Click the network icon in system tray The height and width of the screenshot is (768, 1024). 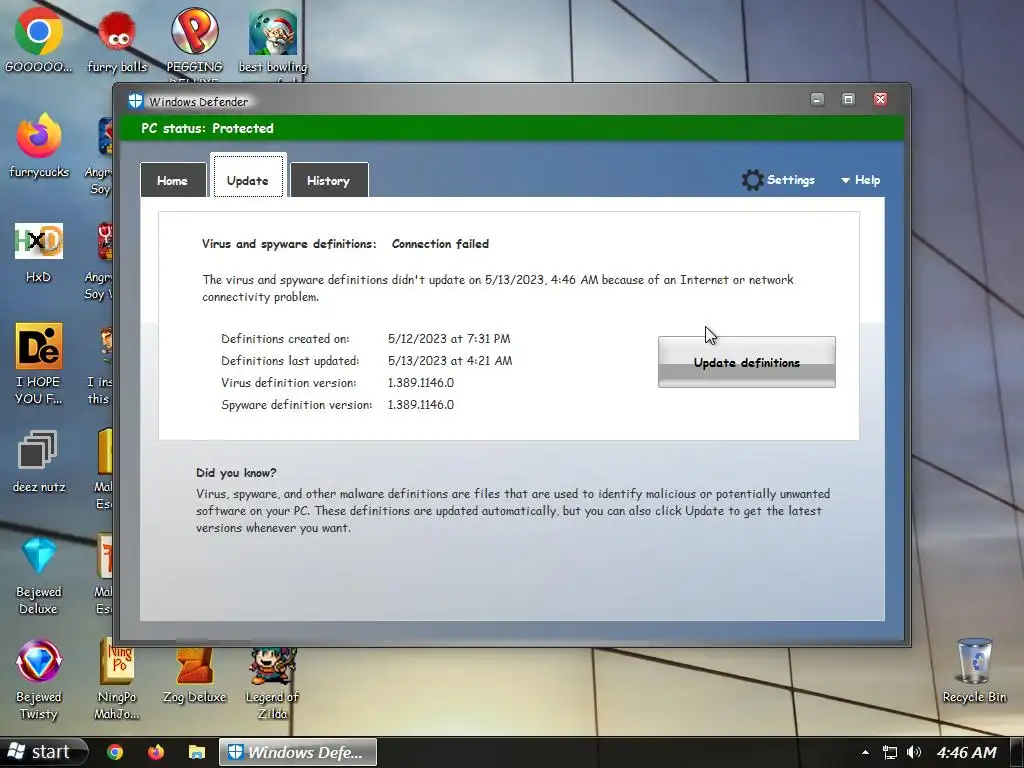889,752
